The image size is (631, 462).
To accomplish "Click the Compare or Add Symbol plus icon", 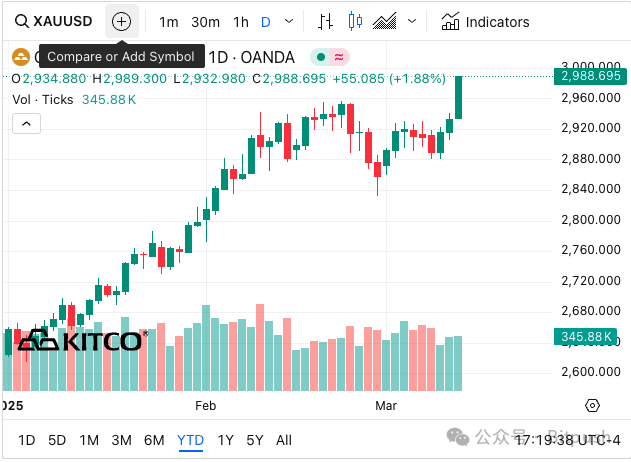I will [x=122, y=21].
